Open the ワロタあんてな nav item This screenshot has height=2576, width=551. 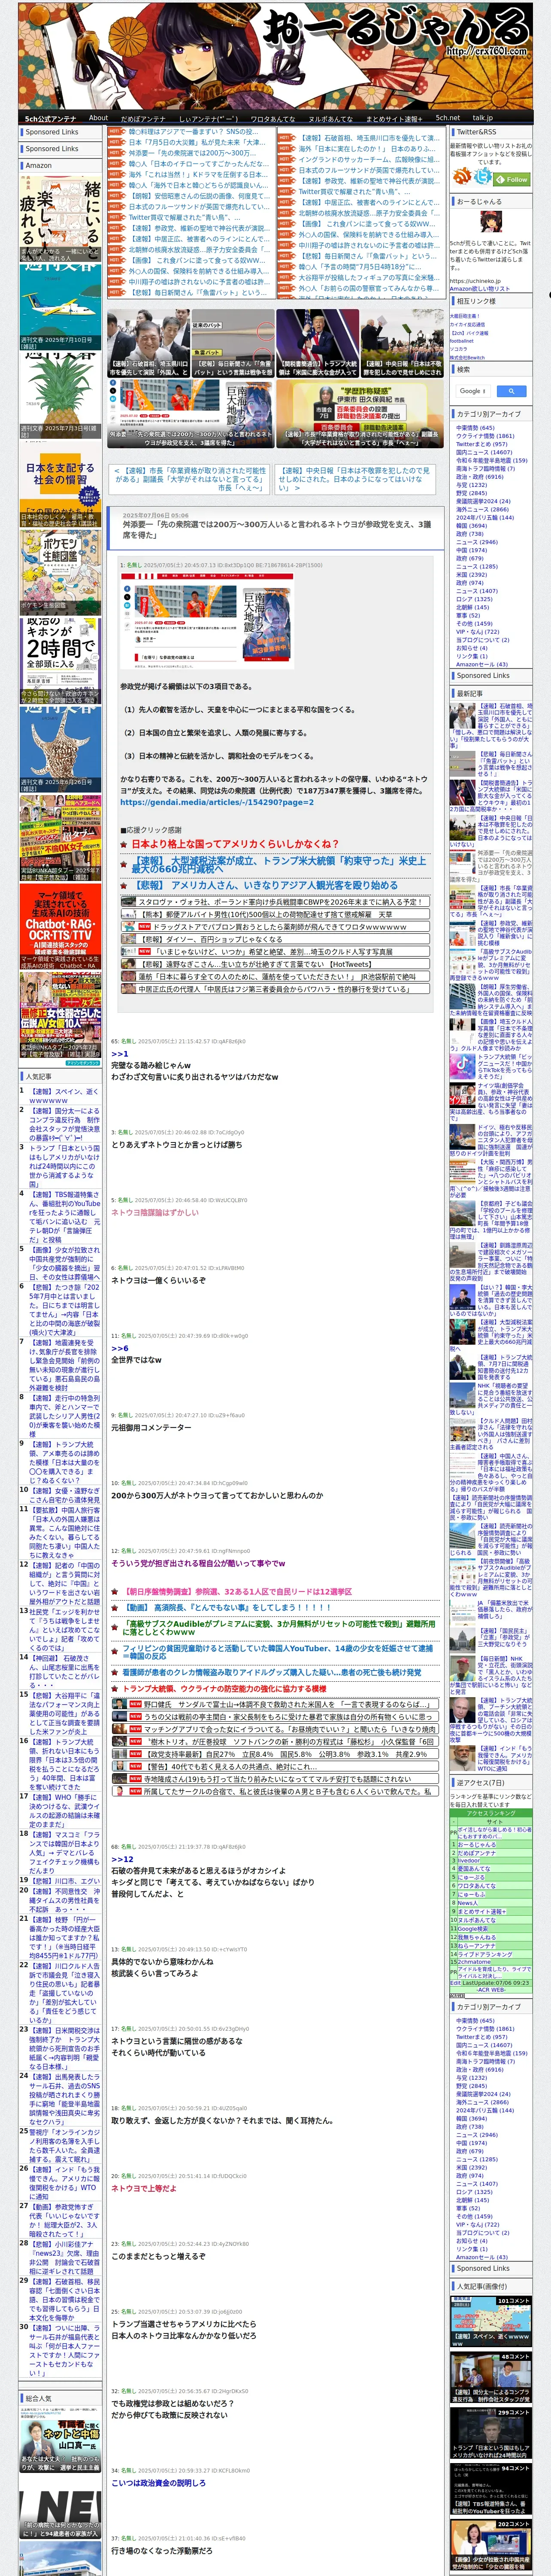[x=272, y=118]
